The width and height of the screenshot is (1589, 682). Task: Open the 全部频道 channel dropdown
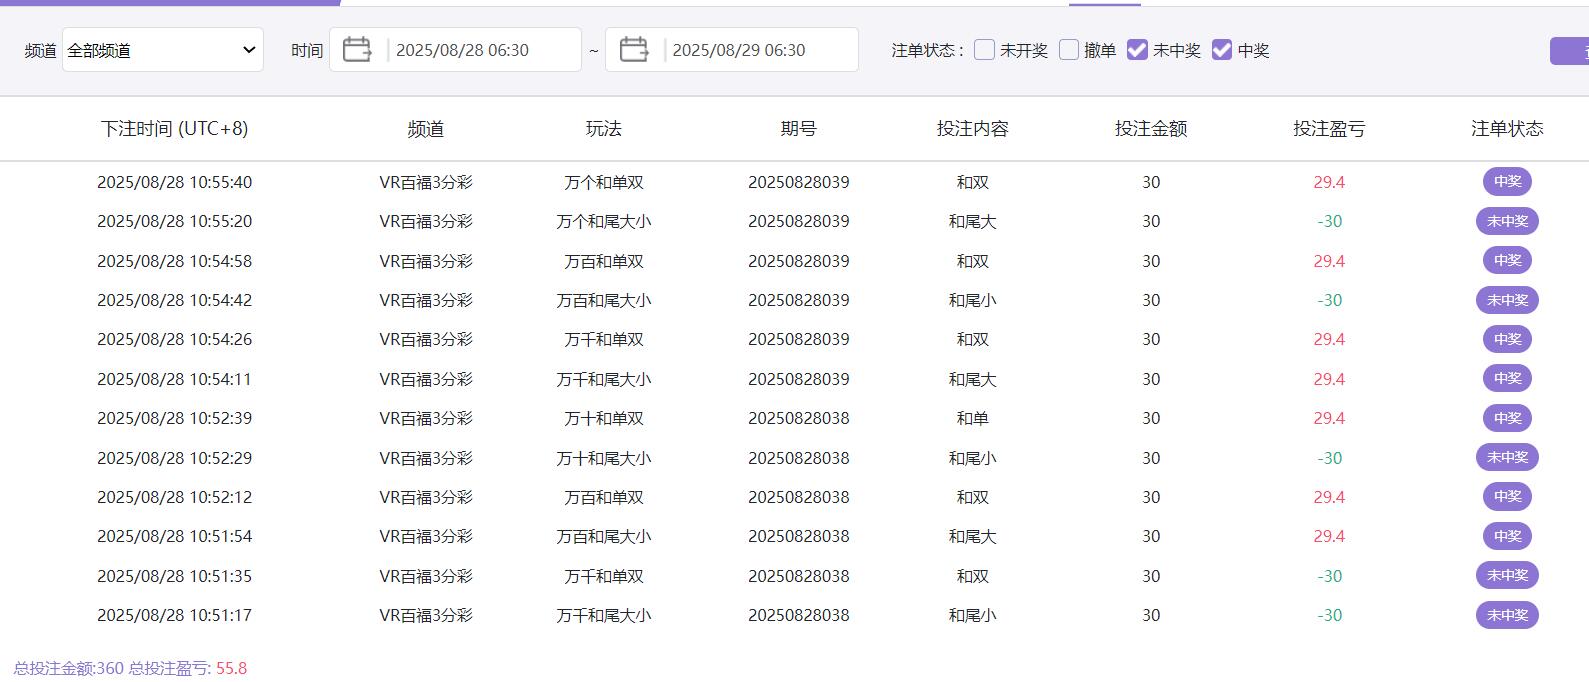[163, 50]
